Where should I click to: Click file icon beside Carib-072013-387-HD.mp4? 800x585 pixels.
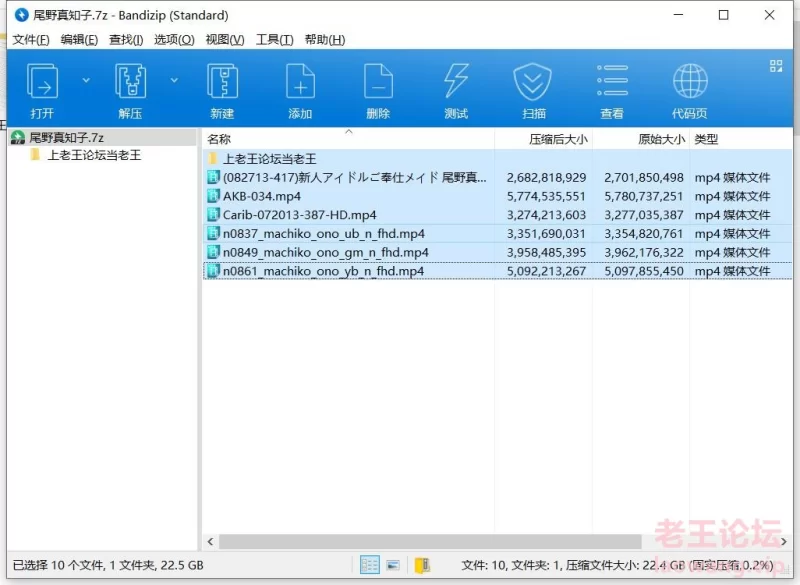(x=213, y=215)
